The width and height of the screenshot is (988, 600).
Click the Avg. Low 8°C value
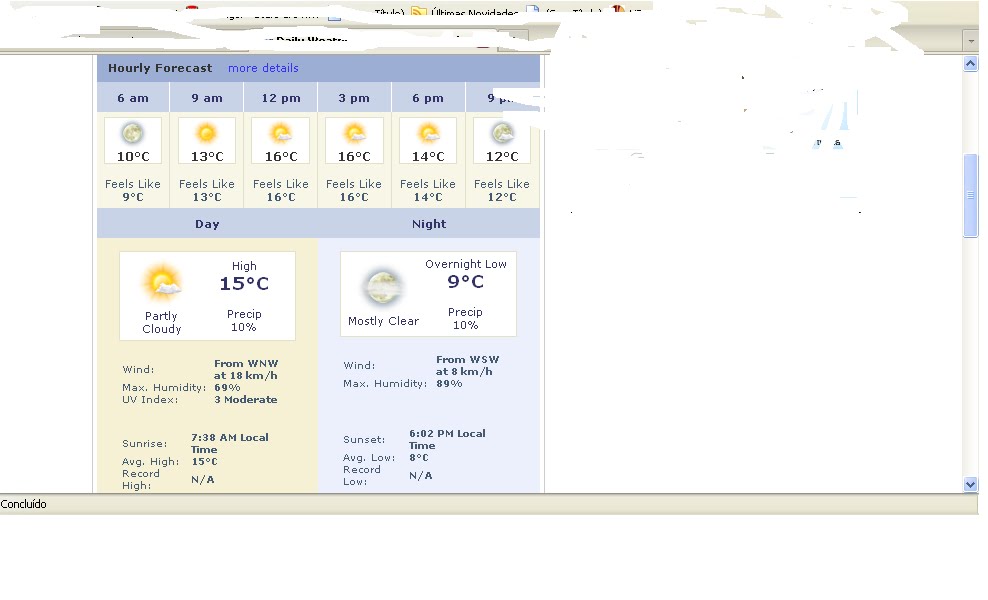click(x=419, y=458)
